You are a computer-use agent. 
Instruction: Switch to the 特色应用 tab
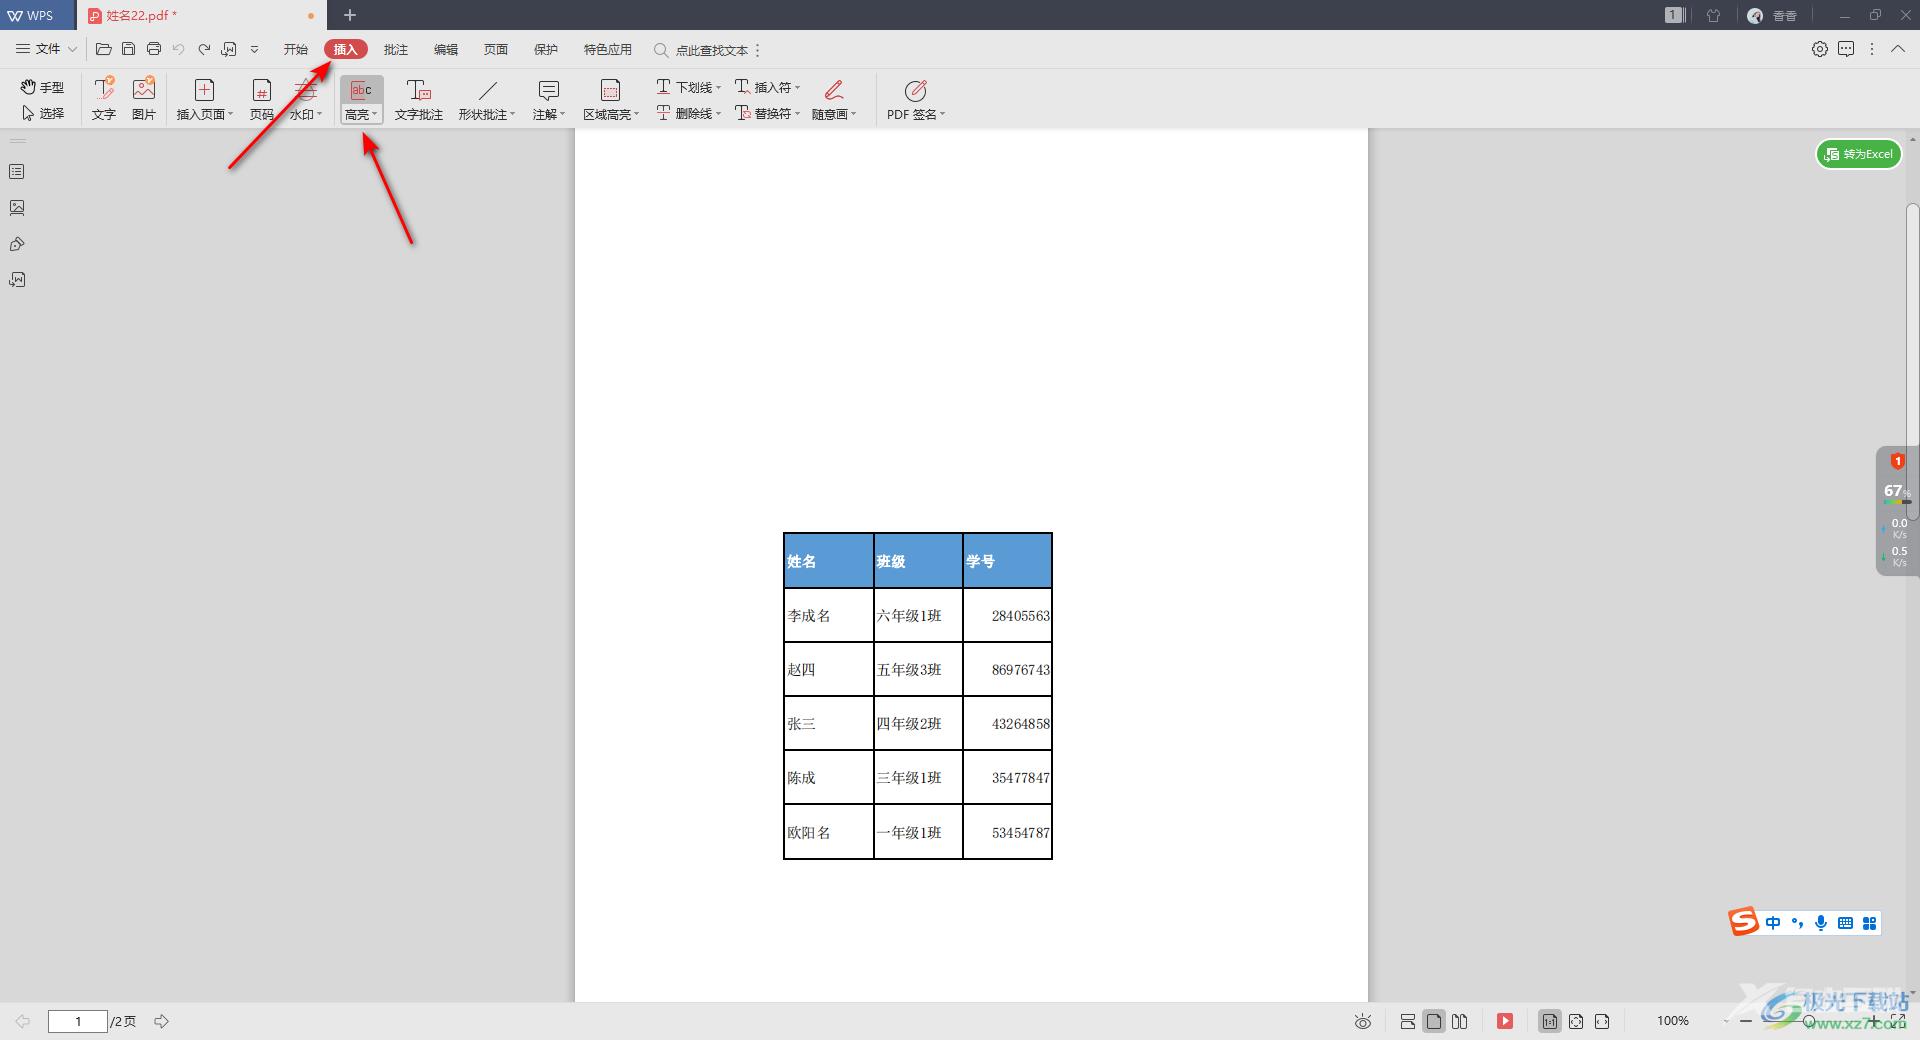pyautogui.click(x=608, y=49)
